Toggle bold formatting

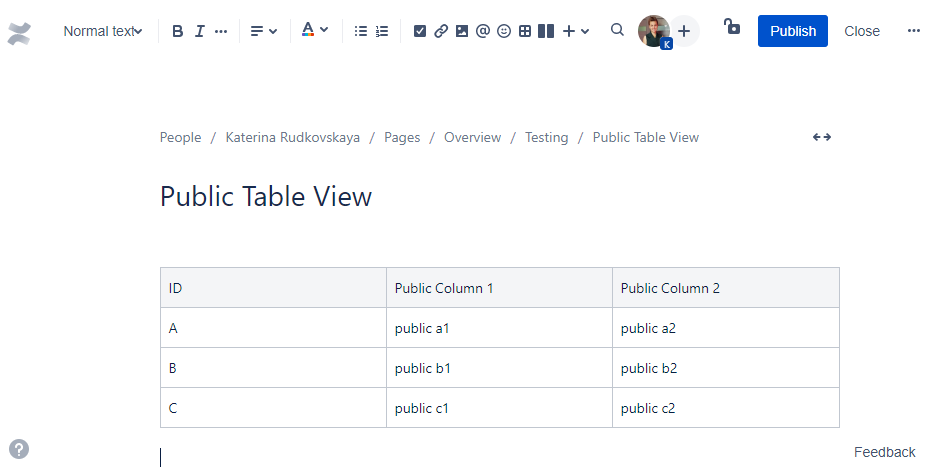pyautogui.click(x=178, y=31)
